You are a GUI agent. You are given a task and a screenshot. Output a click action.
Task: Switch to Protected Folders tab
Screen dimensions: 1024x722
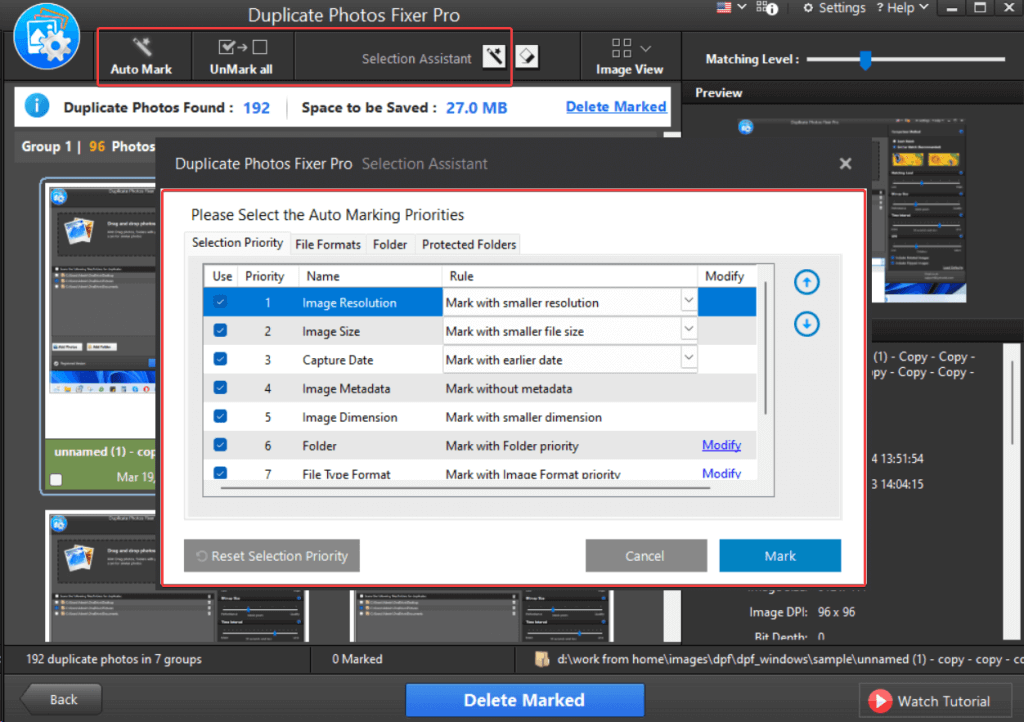[468, 244]
